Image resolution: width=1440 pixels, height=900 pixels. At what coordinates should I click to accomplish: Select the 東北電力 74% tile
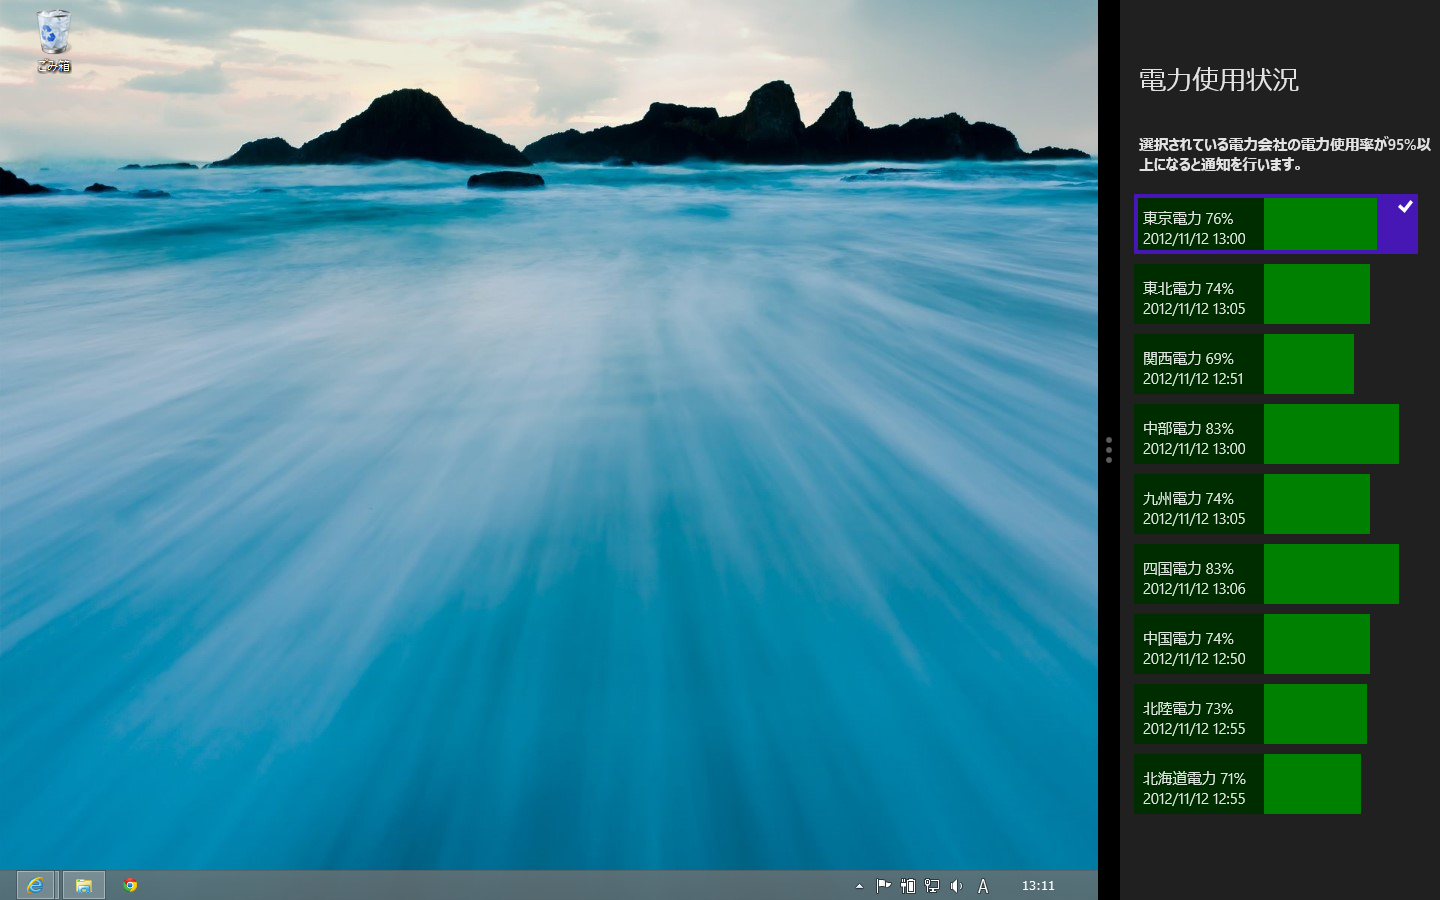[1251, 294]
